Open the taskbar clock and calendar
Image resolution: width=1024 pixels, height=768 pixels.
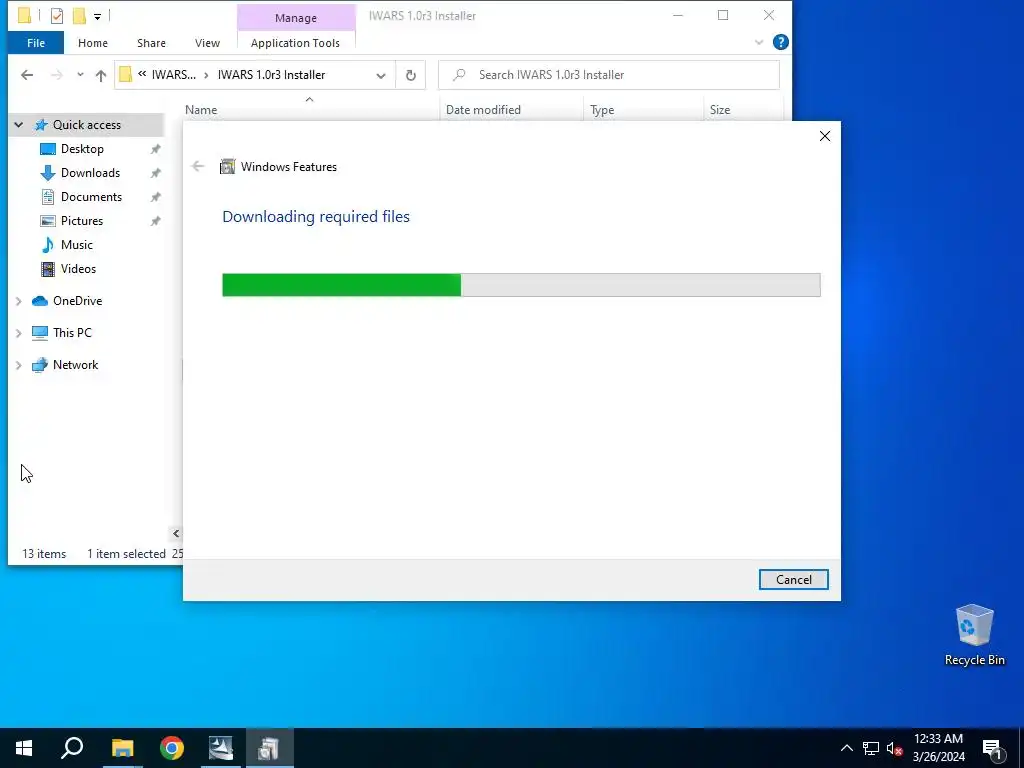938,748
